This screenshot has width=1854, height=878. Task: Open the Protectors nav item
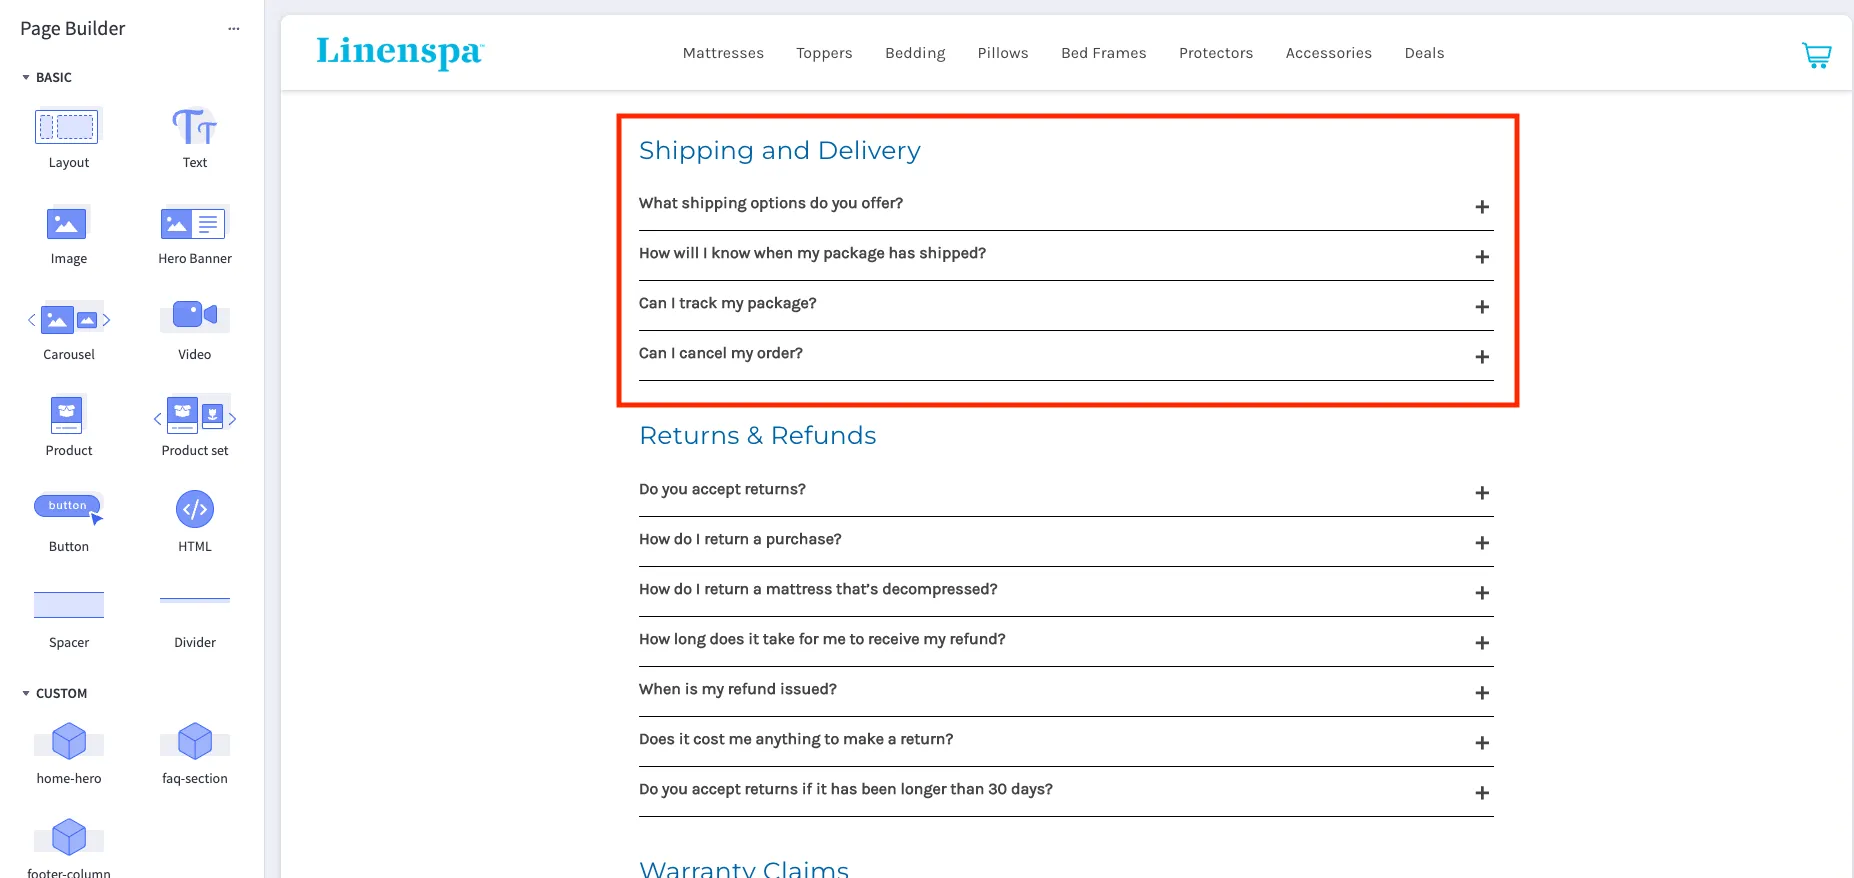click(x=1216, y=53)
